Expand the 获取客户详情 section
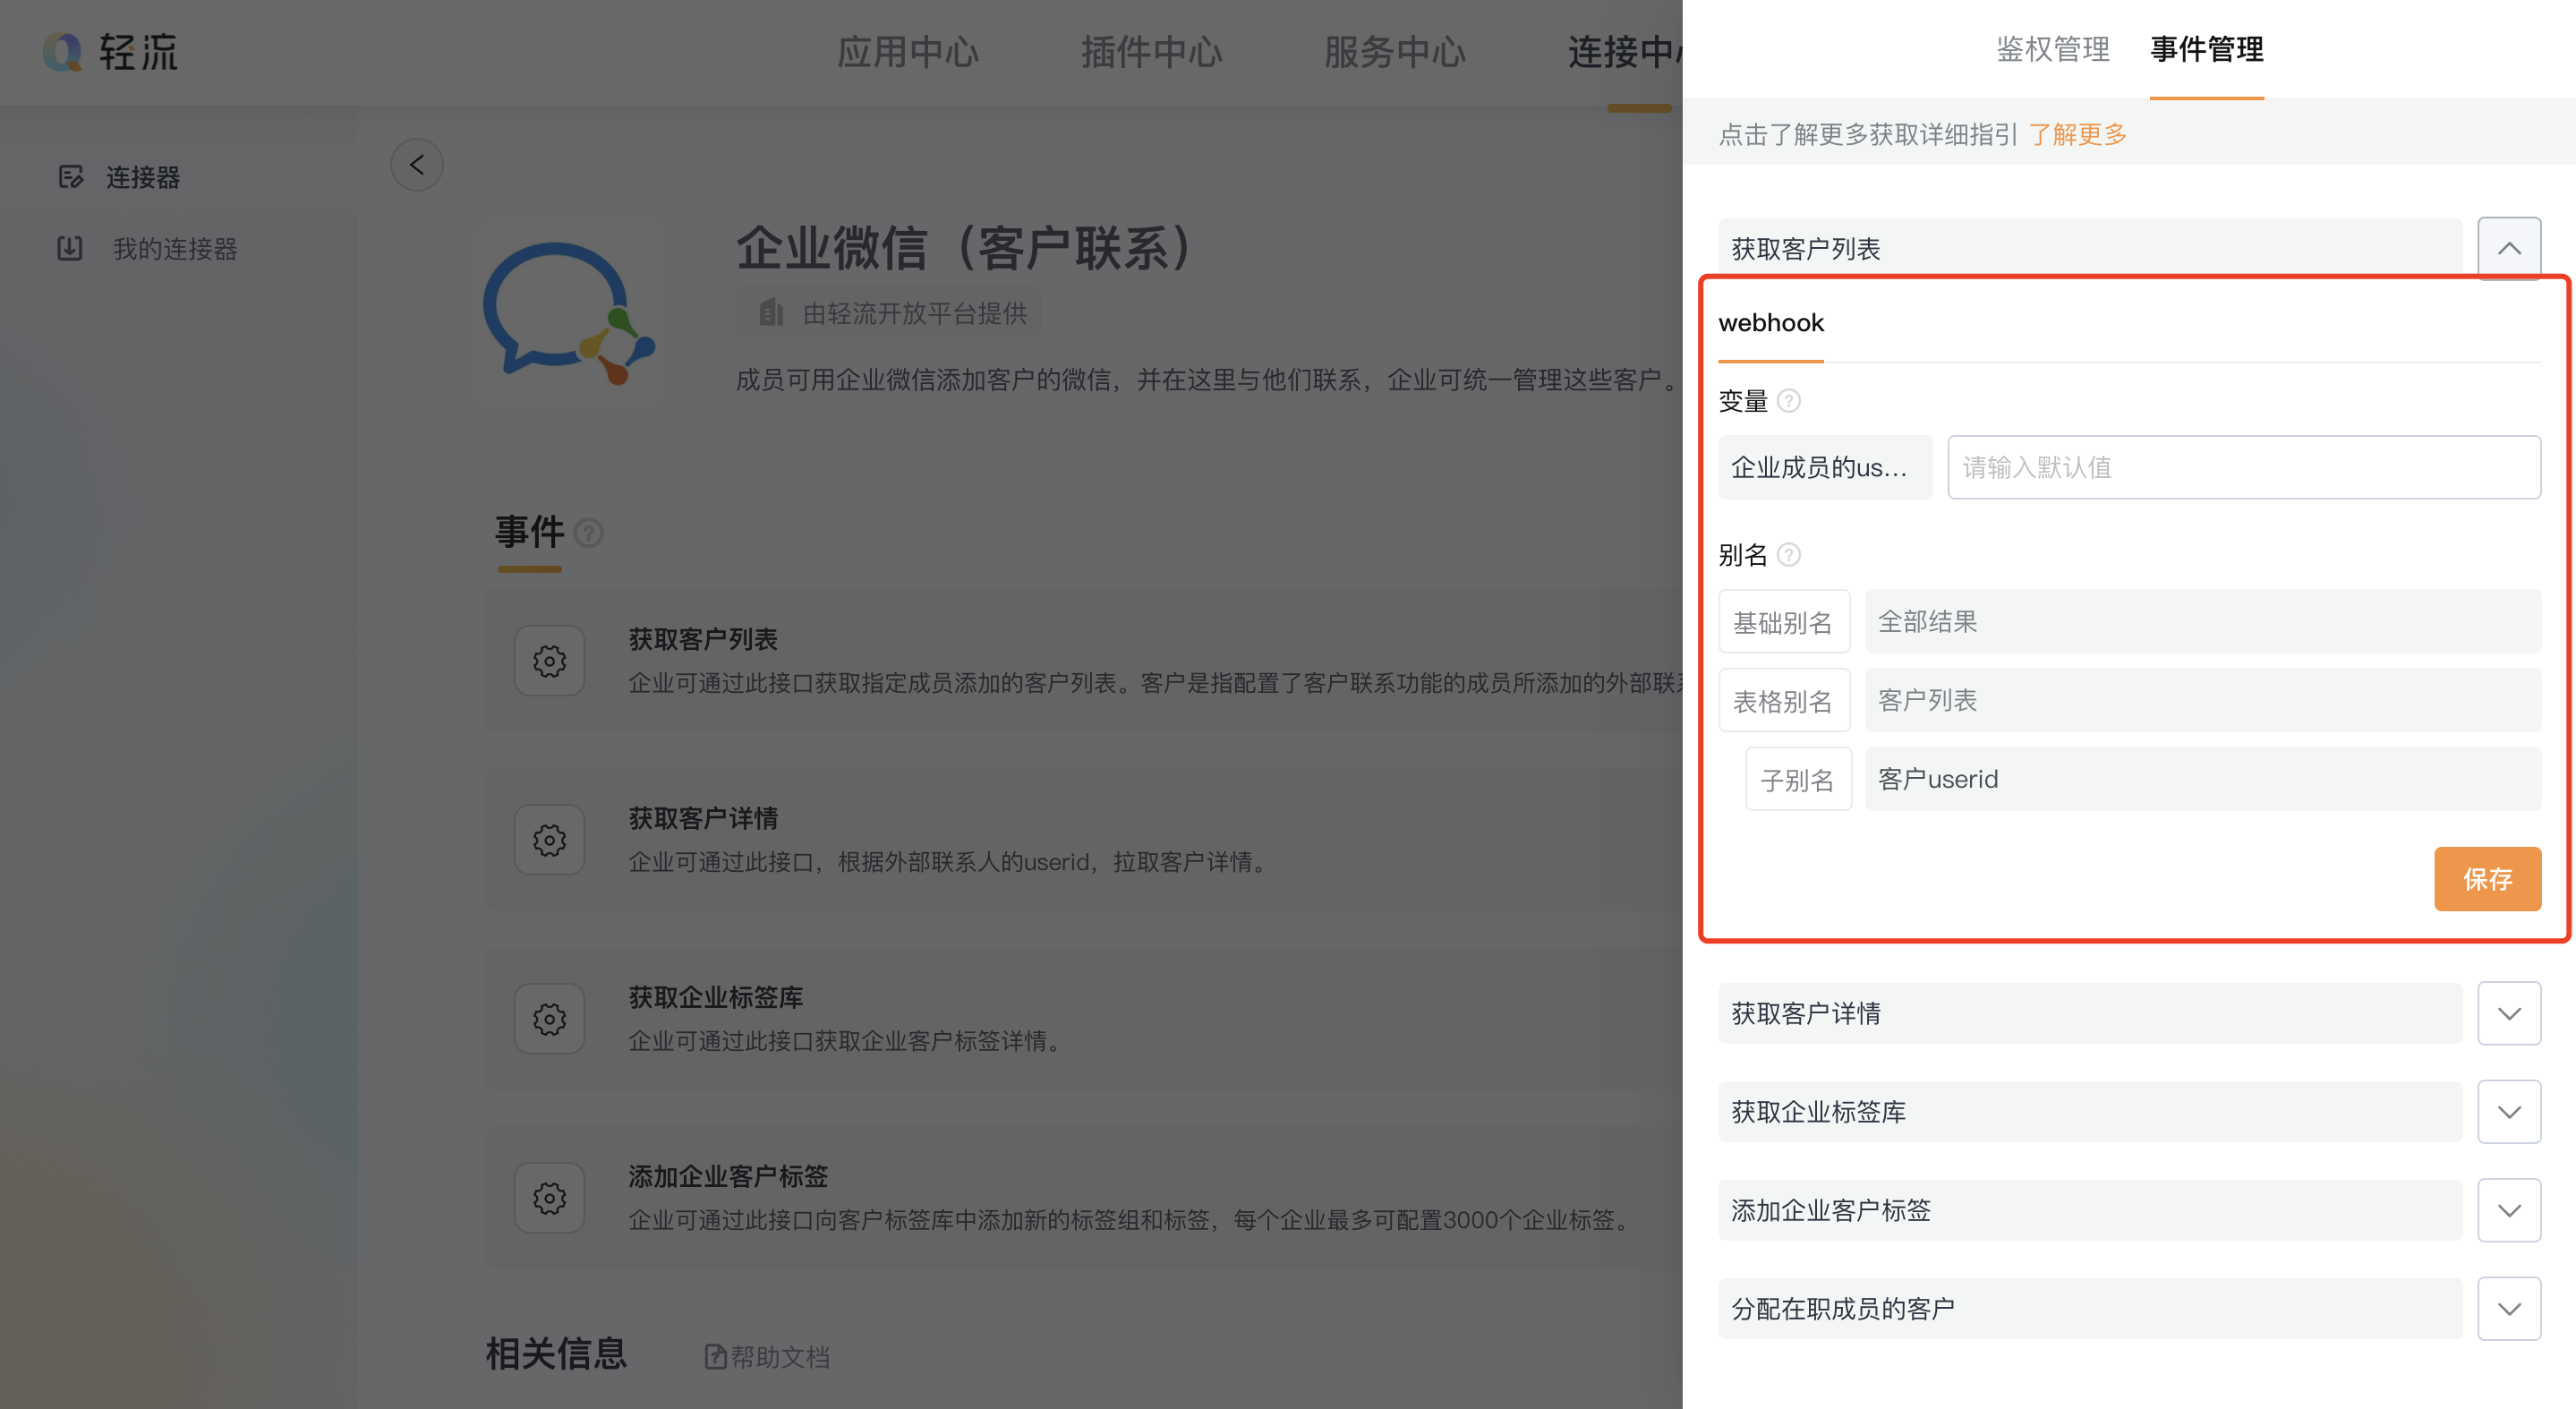This screenshot has width=2576, height=1409. click(x=2509, y=1014)
